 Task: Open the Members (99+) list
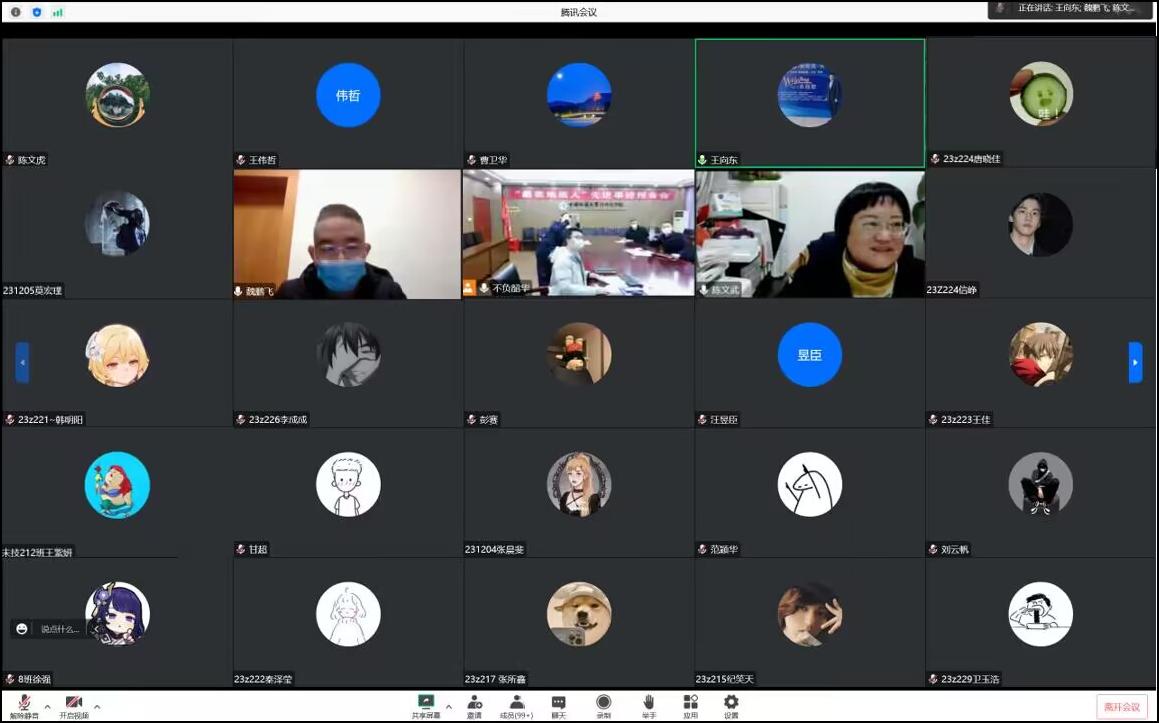(516, 704)
